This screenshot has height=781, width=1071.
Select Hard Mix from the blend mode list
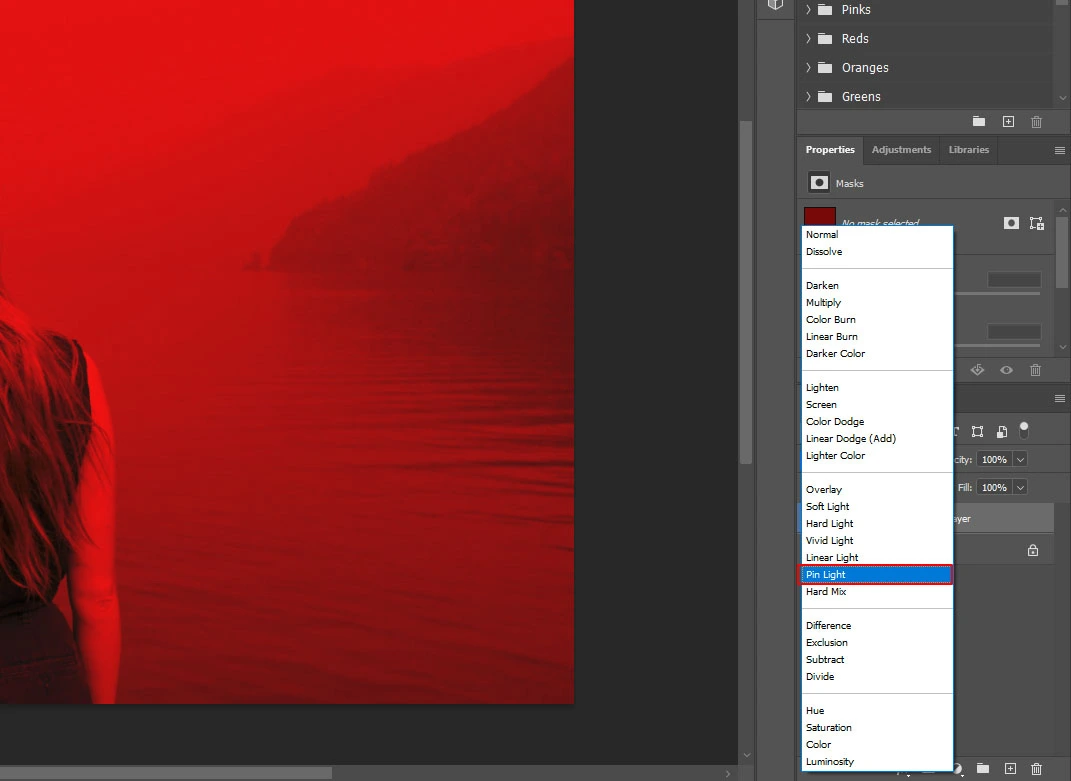(x=826, y=591)
